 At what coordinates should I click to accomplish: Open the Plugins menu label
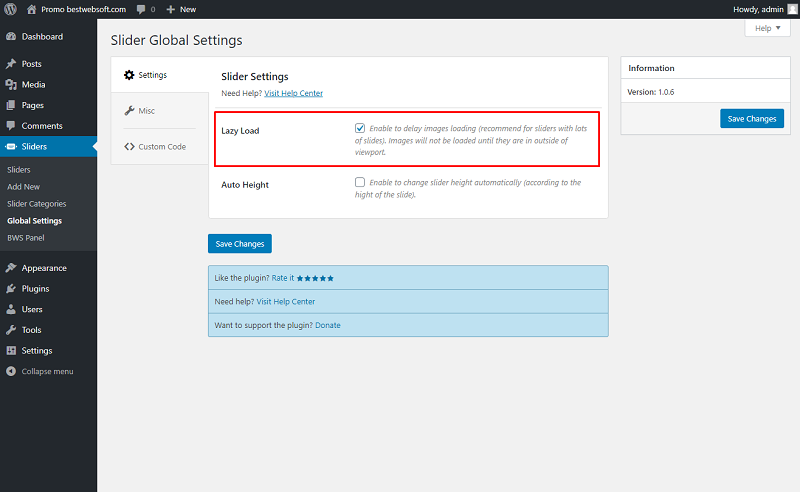[x=35, y=288]
